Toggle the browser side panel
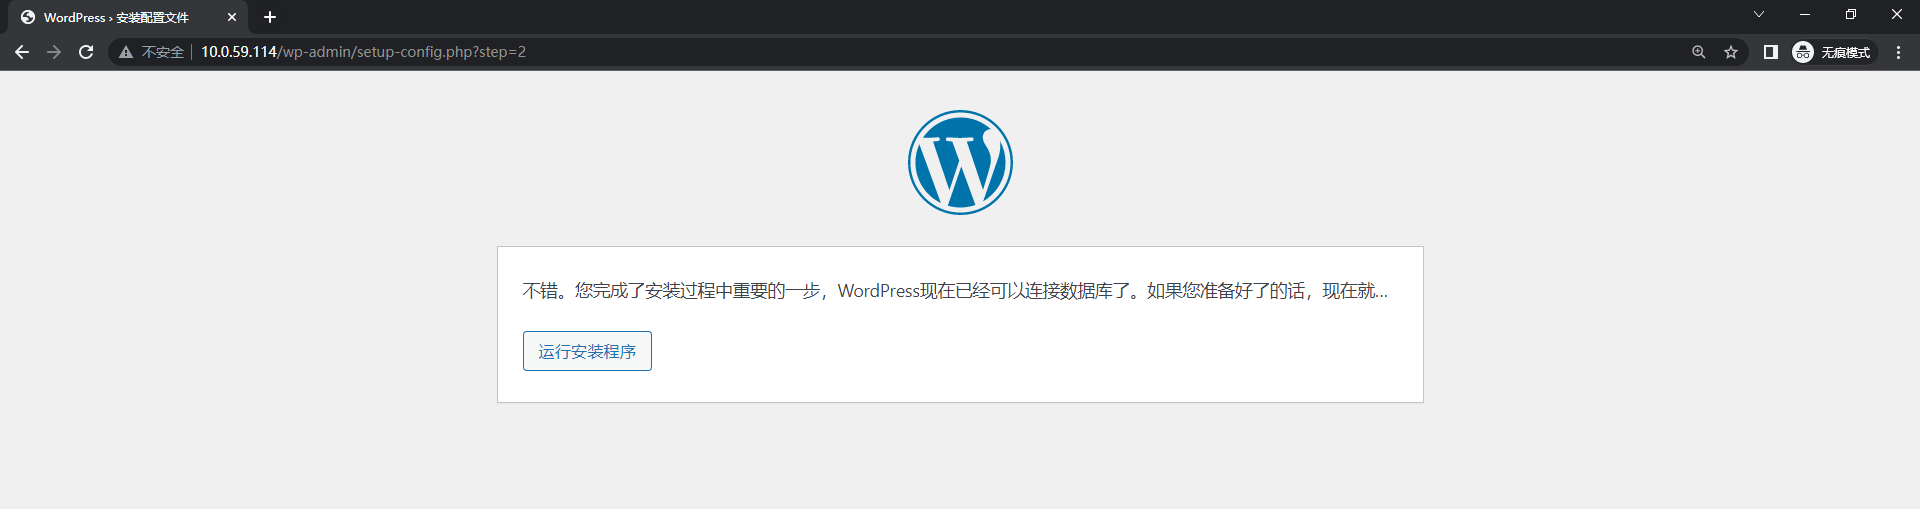 pos(1770,52)
